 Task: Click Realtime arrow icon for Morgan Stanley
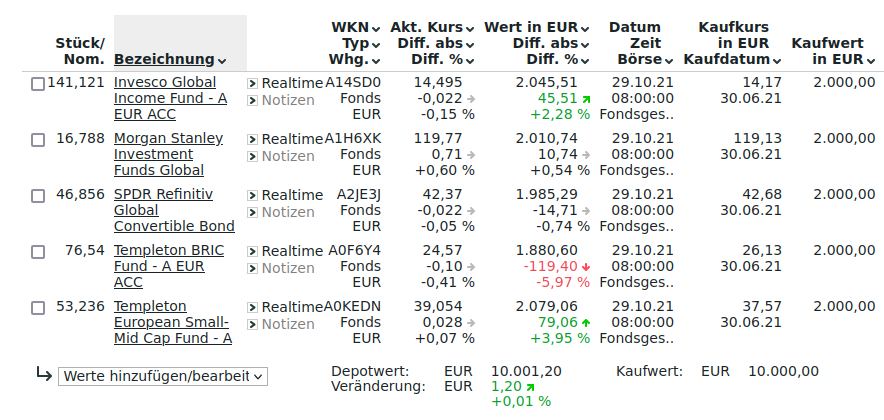[253, 139]
